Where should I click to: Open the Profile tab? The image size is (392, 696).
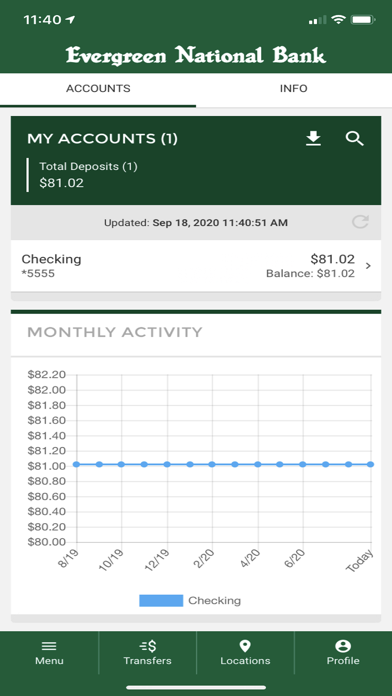point(343,653)
